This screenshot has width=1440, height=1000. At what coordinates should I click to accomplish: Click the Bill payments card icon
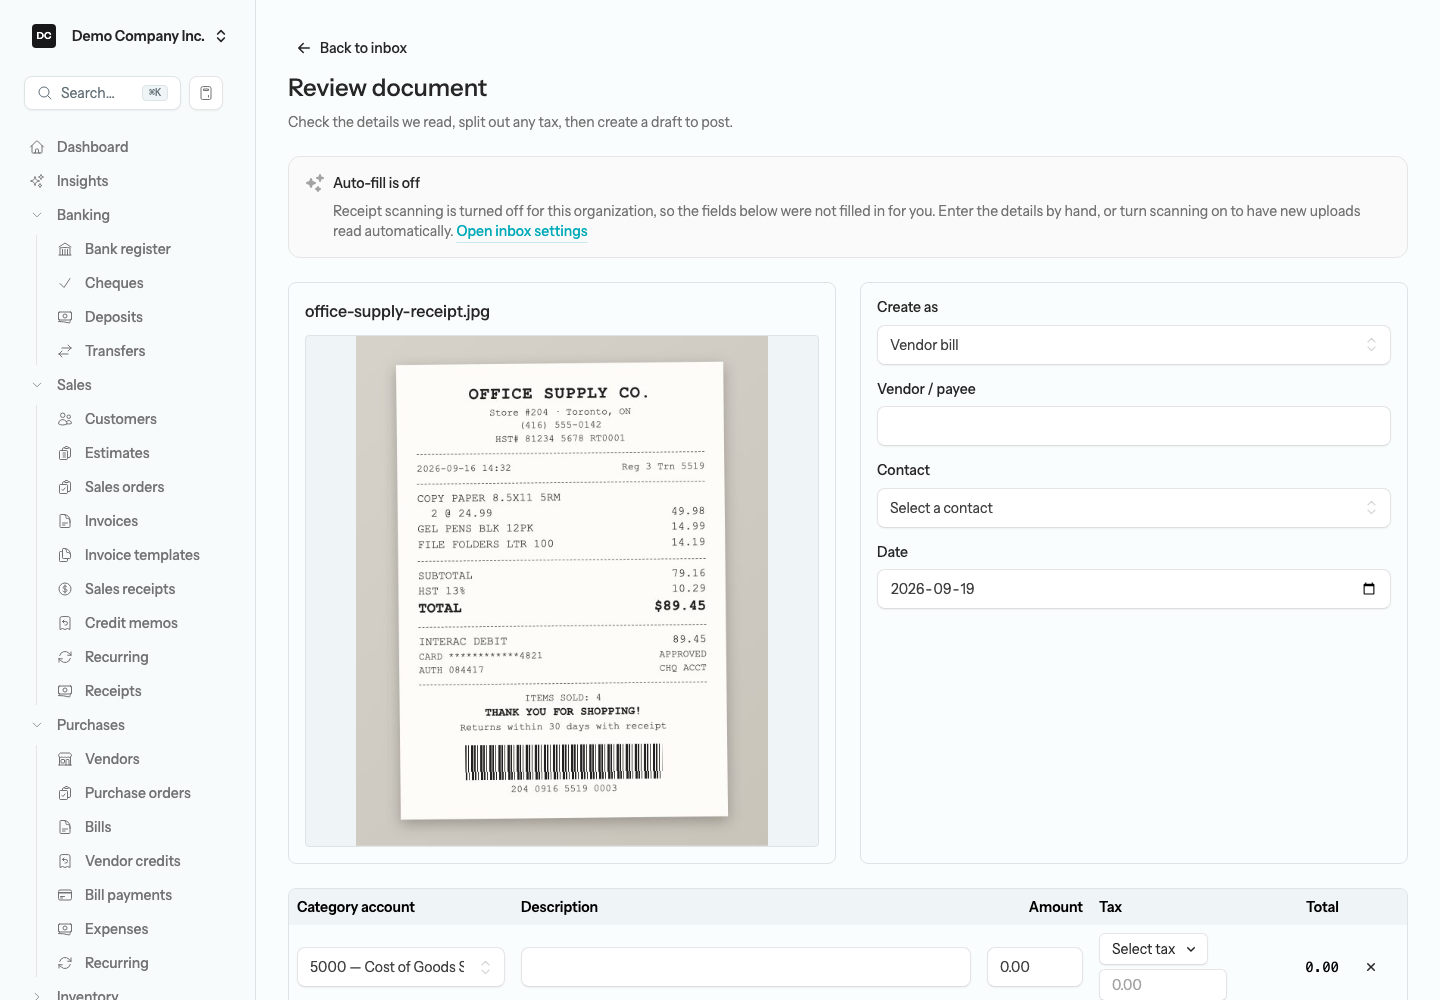(65, 895)
